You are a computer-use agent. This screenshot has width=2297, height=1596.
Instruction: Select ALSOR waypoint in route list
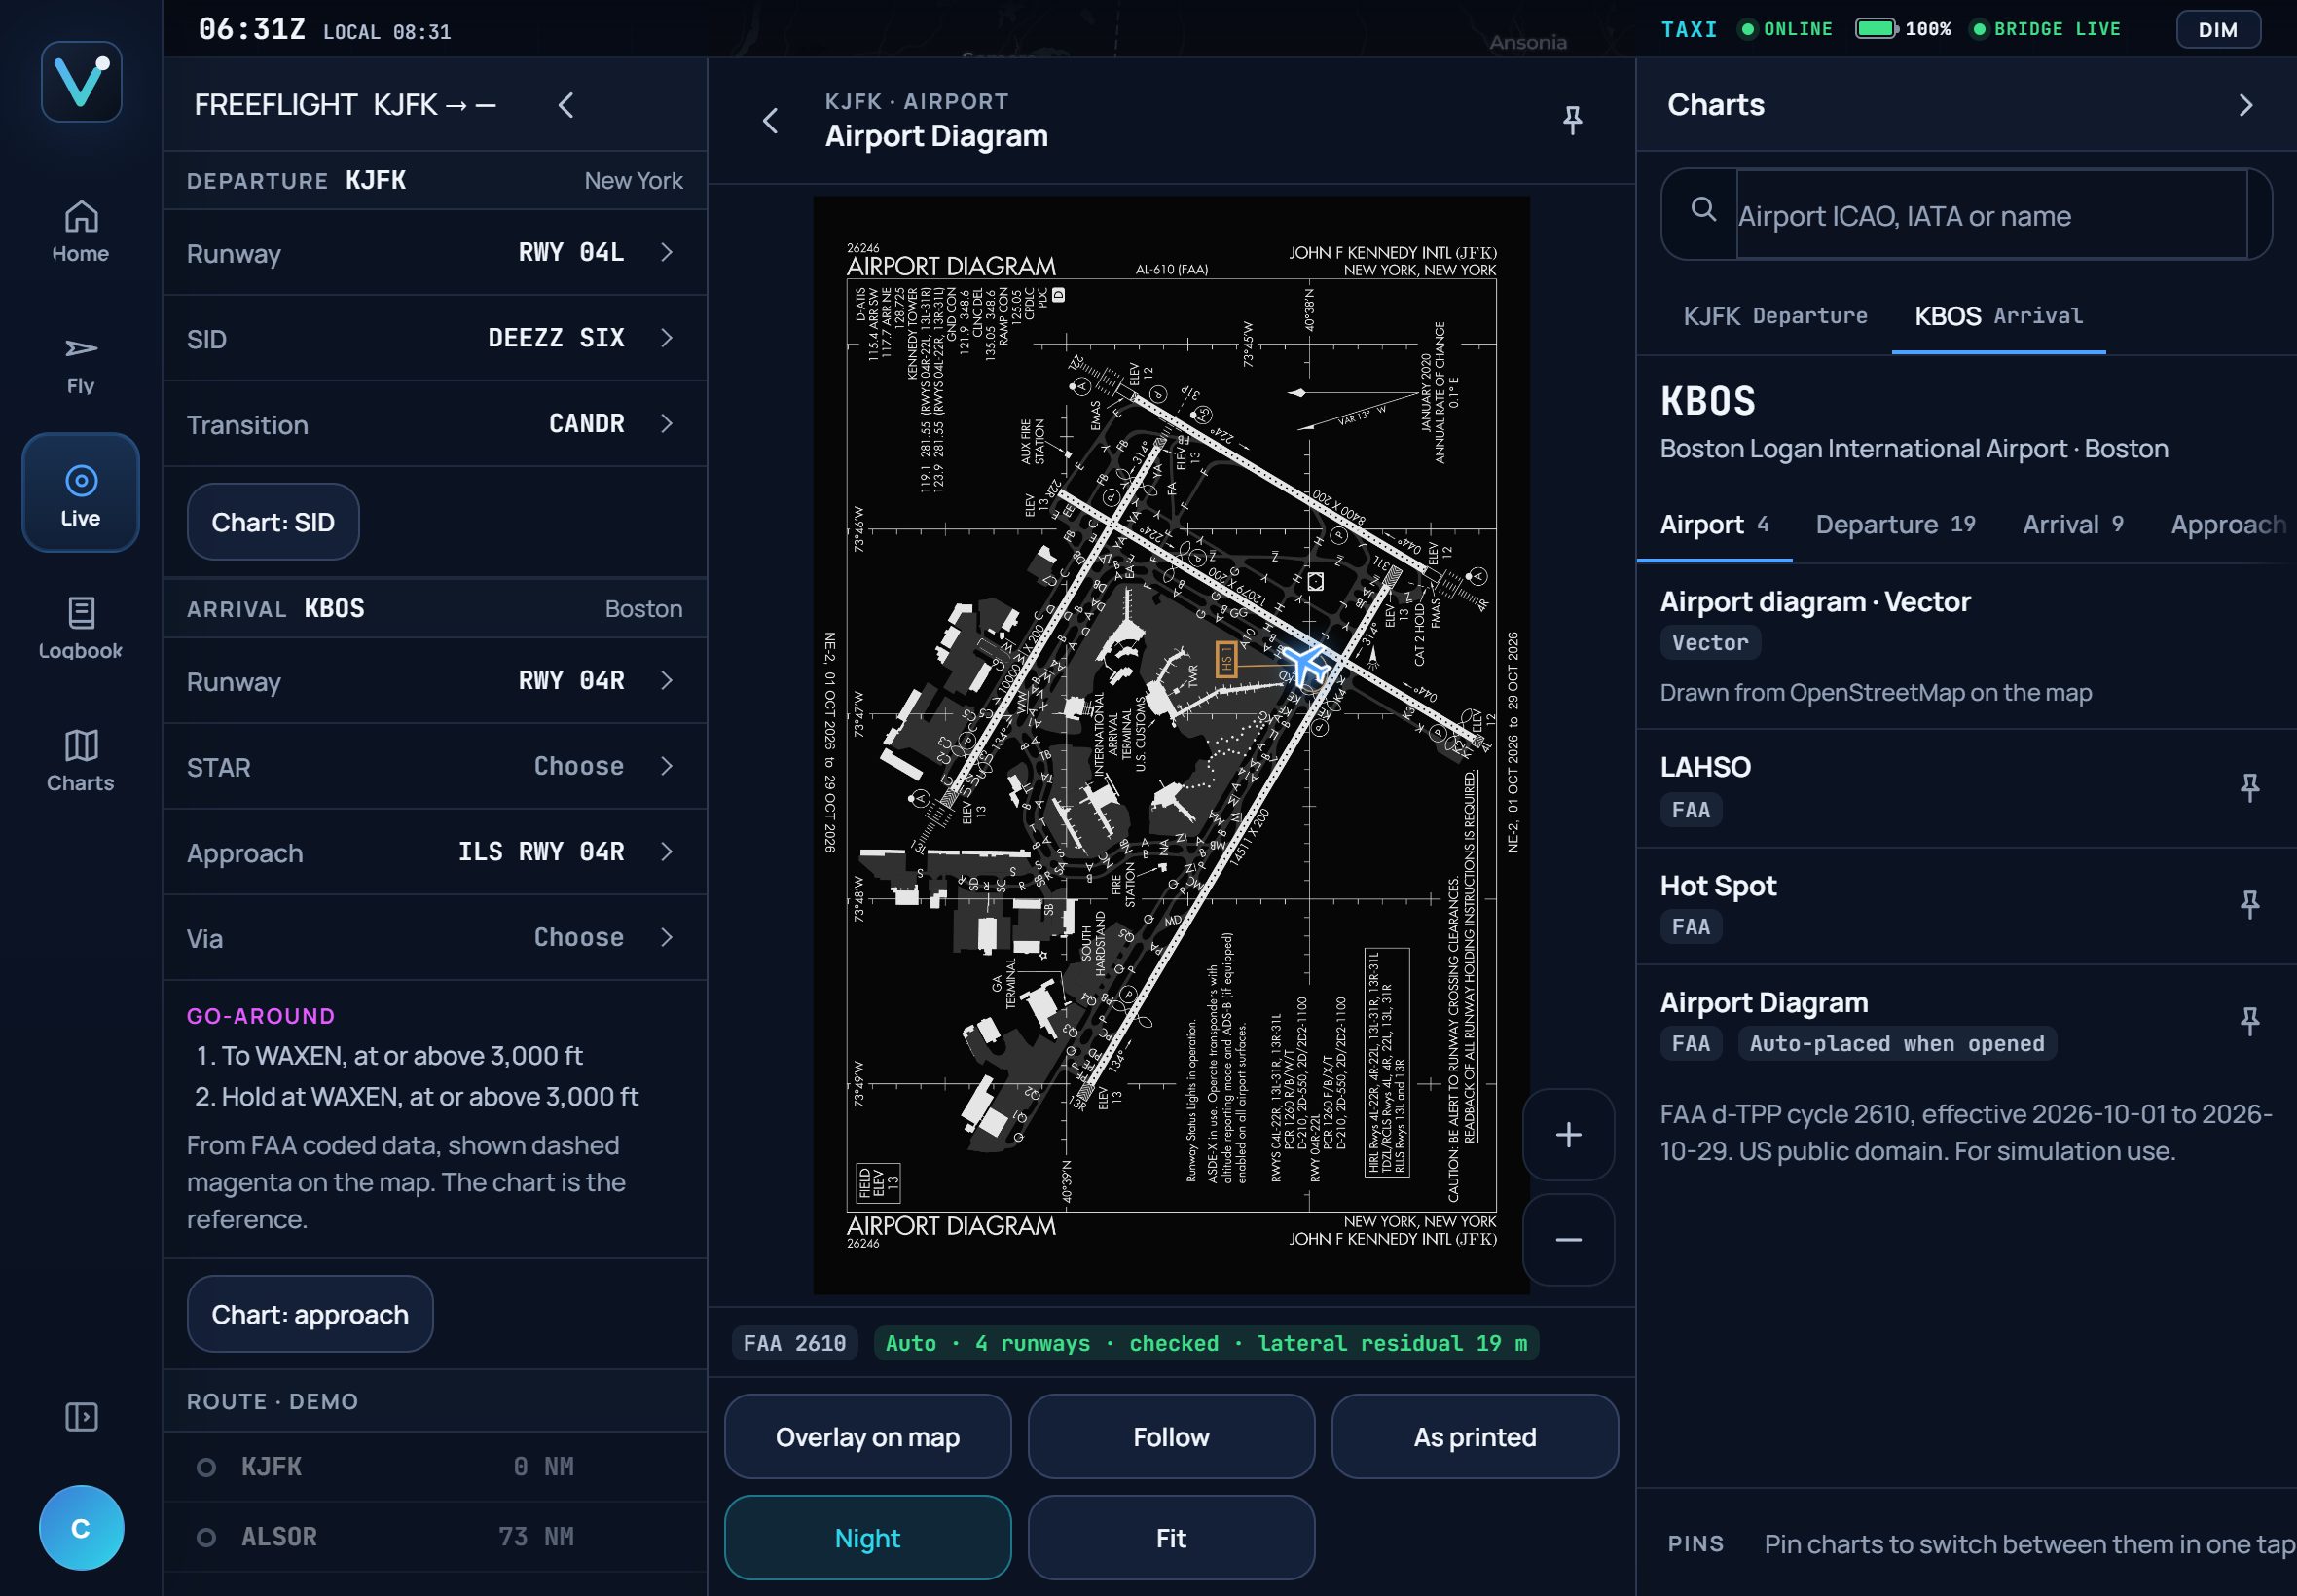435,1537
